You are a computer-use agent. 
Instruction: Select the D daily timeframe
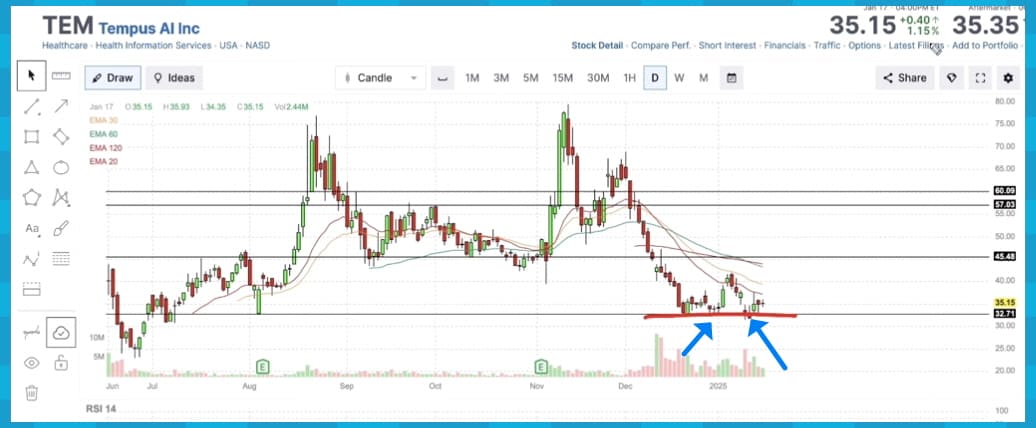click(x=655, y=78)
